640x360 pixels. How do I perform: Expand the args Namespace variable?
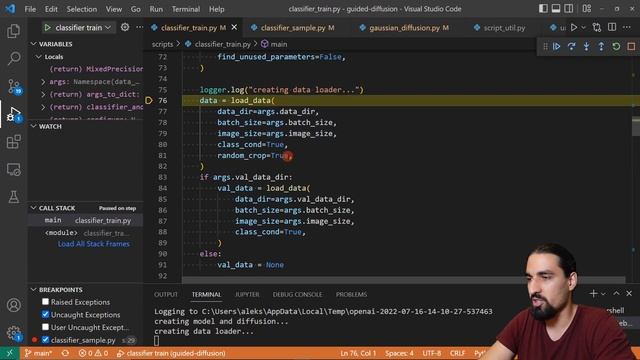[43, 82]
